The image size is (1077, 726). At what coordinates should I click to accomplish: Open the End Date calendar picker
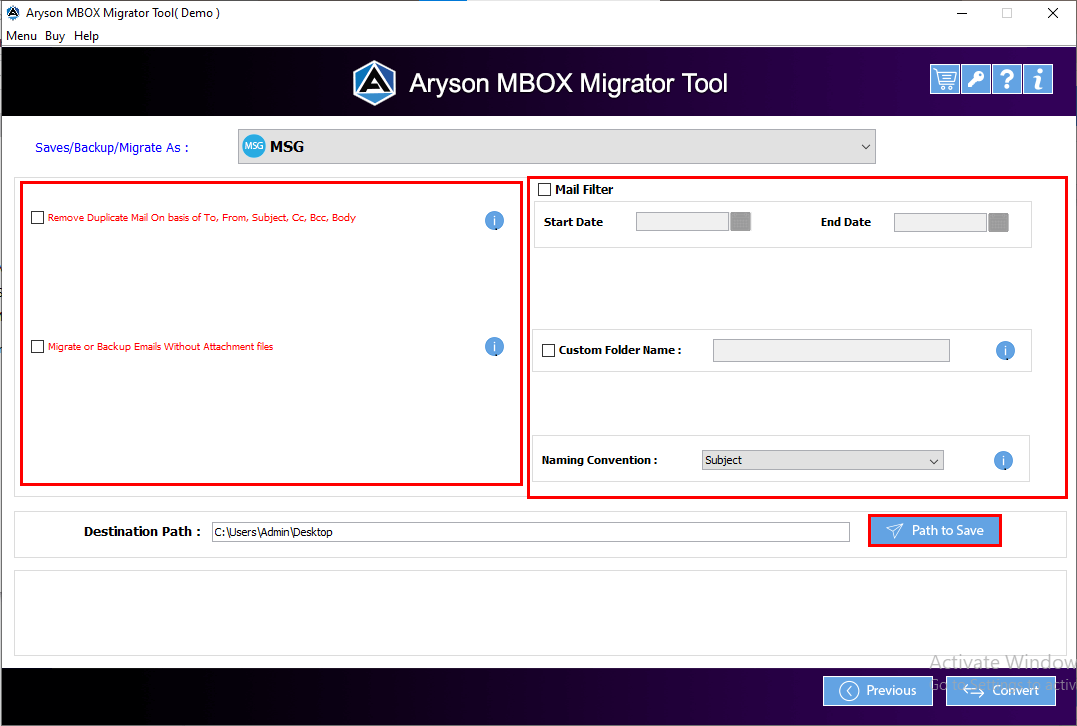point(998,223)
